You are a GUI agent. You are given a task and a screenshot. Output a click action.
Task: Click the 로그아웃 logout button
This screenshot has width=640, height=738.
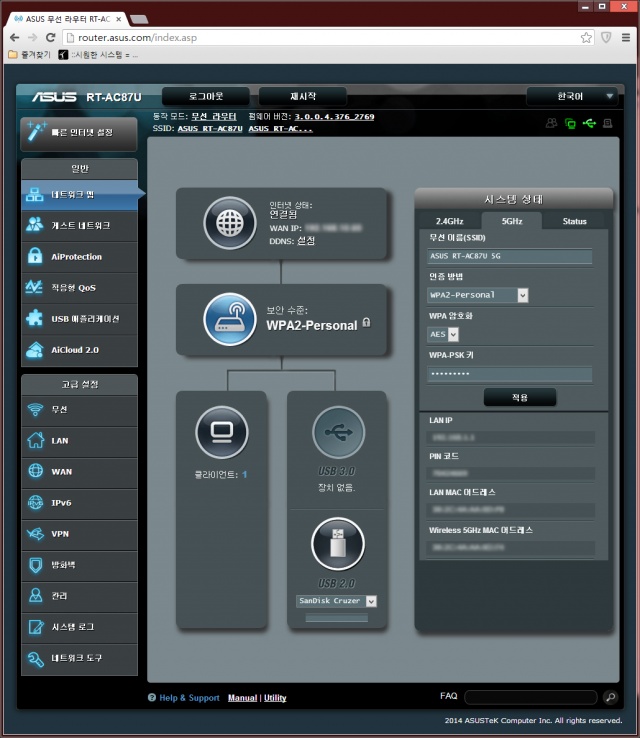(206, 96)
